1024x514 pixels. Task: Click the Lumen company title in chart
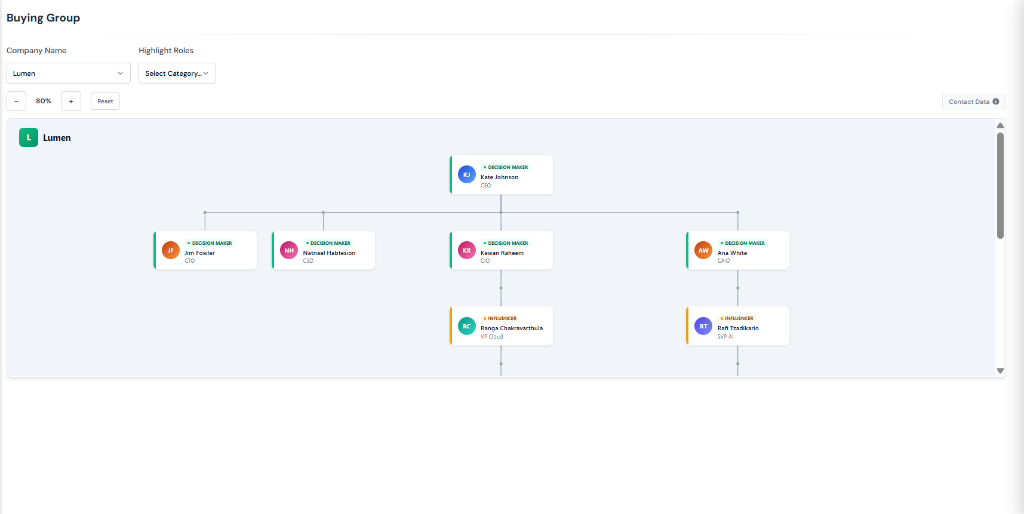pyautogui.click(x=57, y=138)
